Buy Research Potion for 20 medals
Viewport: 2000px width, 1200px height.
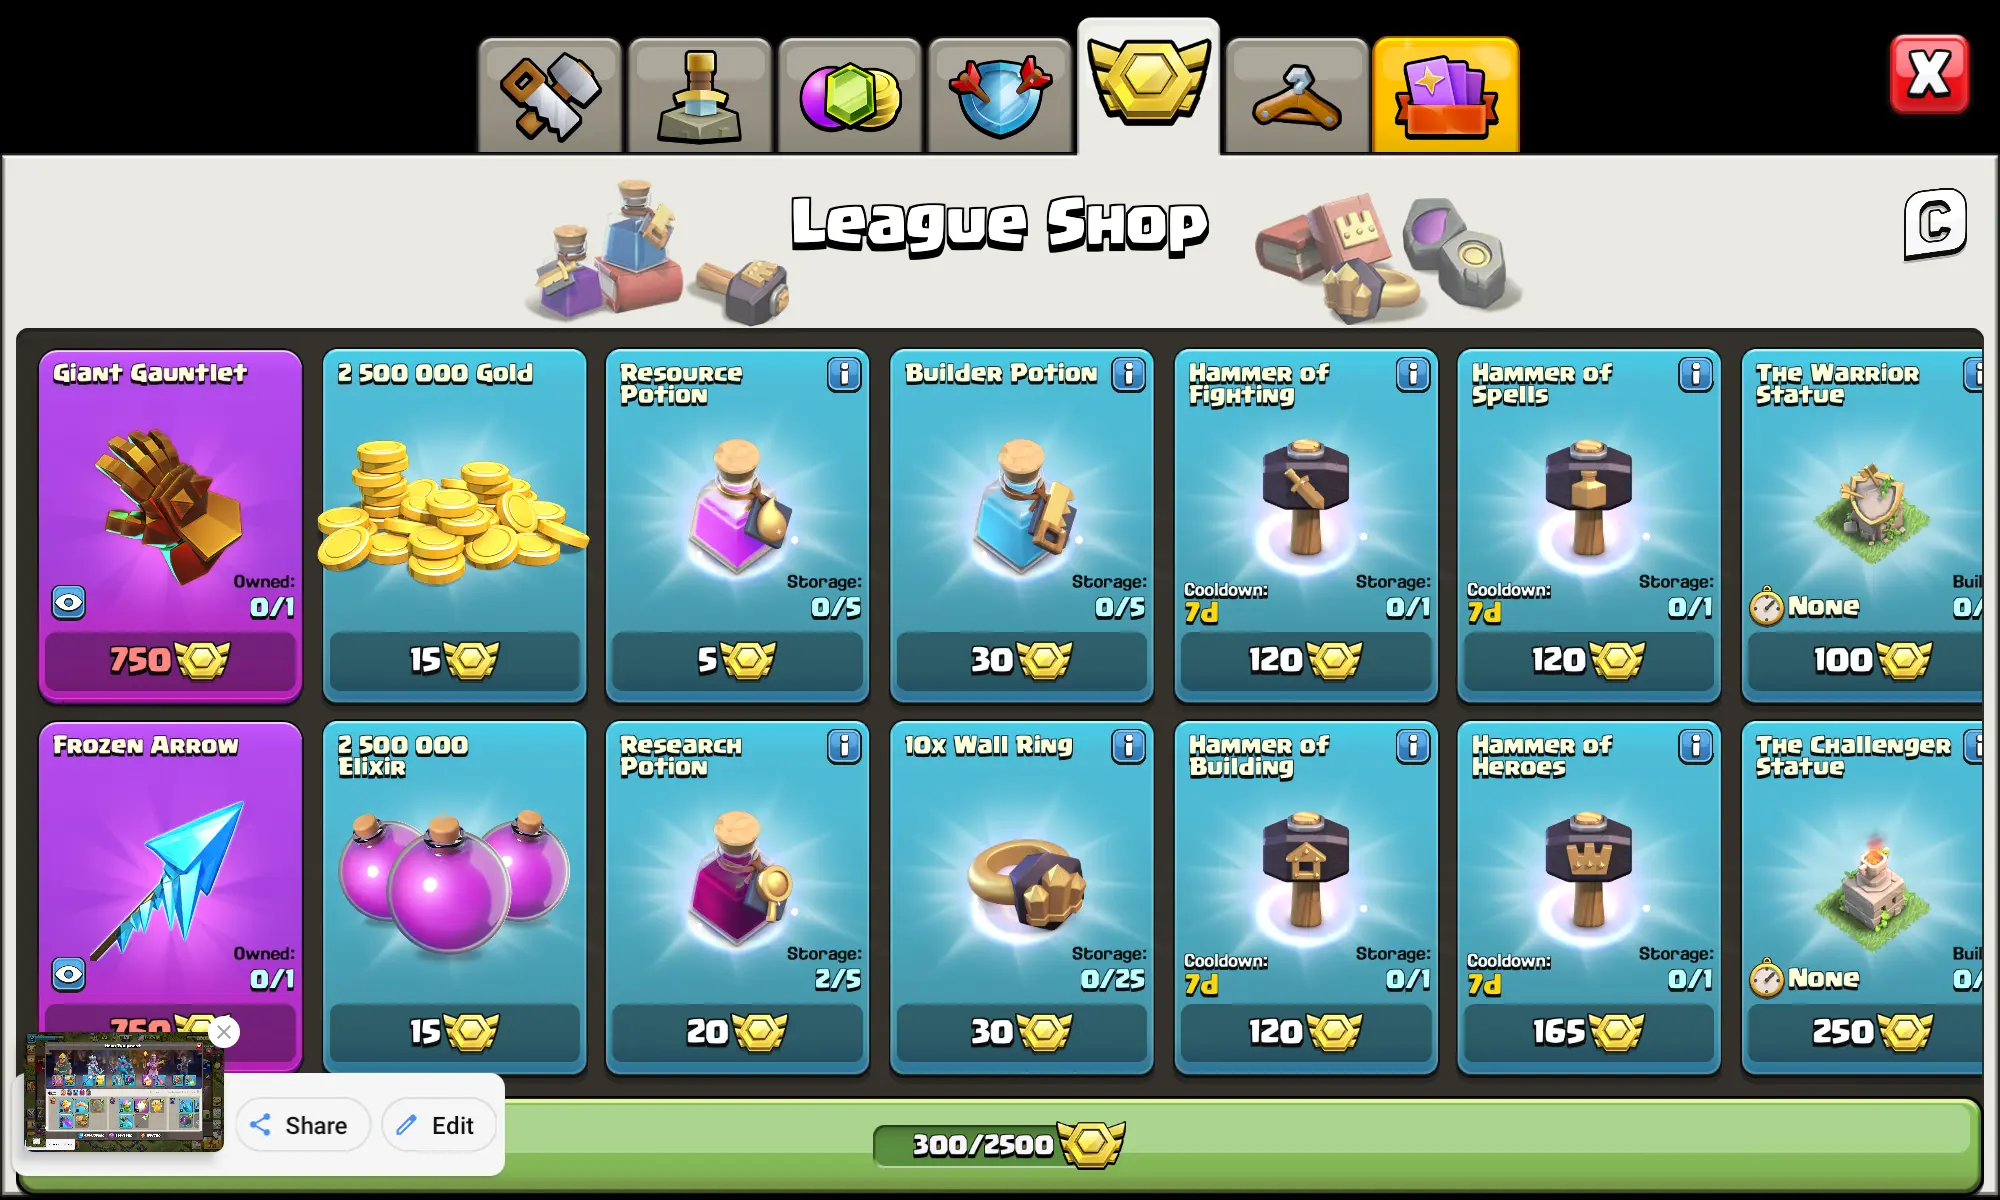click(737, 1032)
